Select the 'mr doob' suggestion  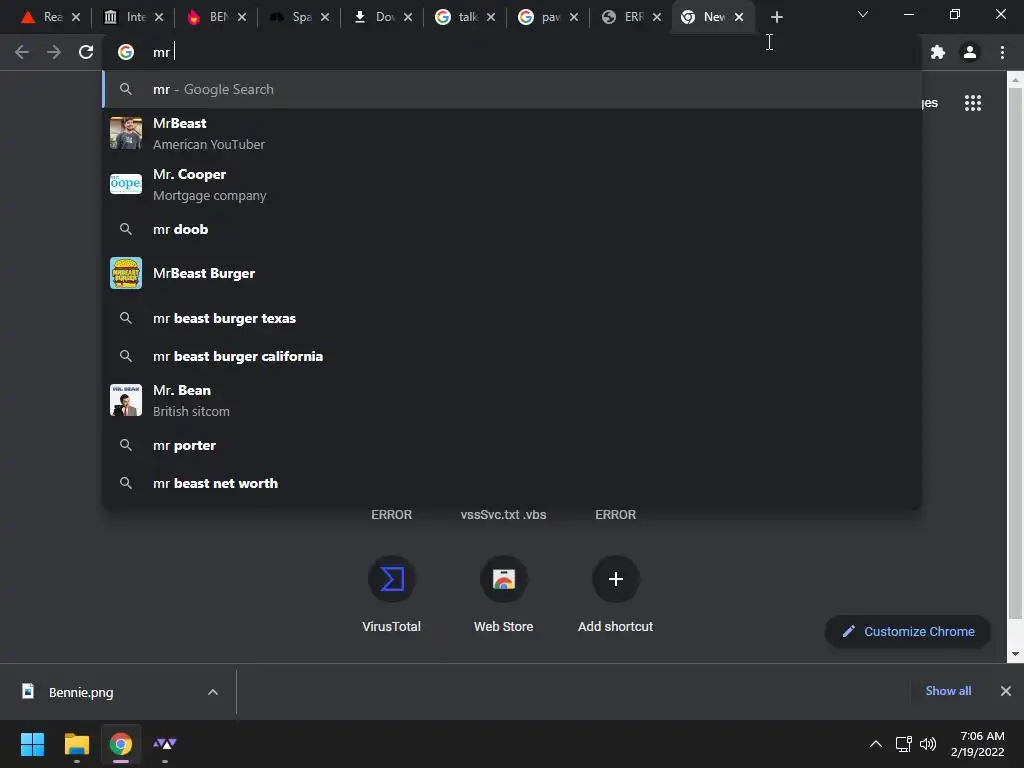pyautogui.click(x=512, y=229)
